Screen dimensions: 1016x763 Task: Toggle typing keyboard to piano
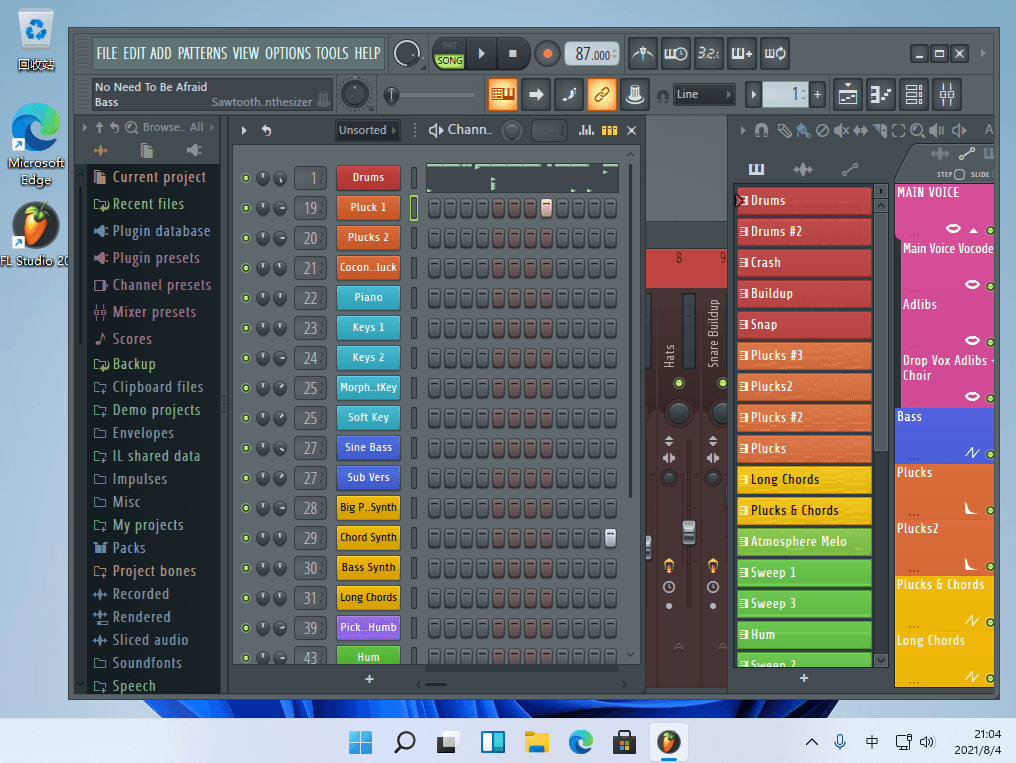(x=503, y=95)
